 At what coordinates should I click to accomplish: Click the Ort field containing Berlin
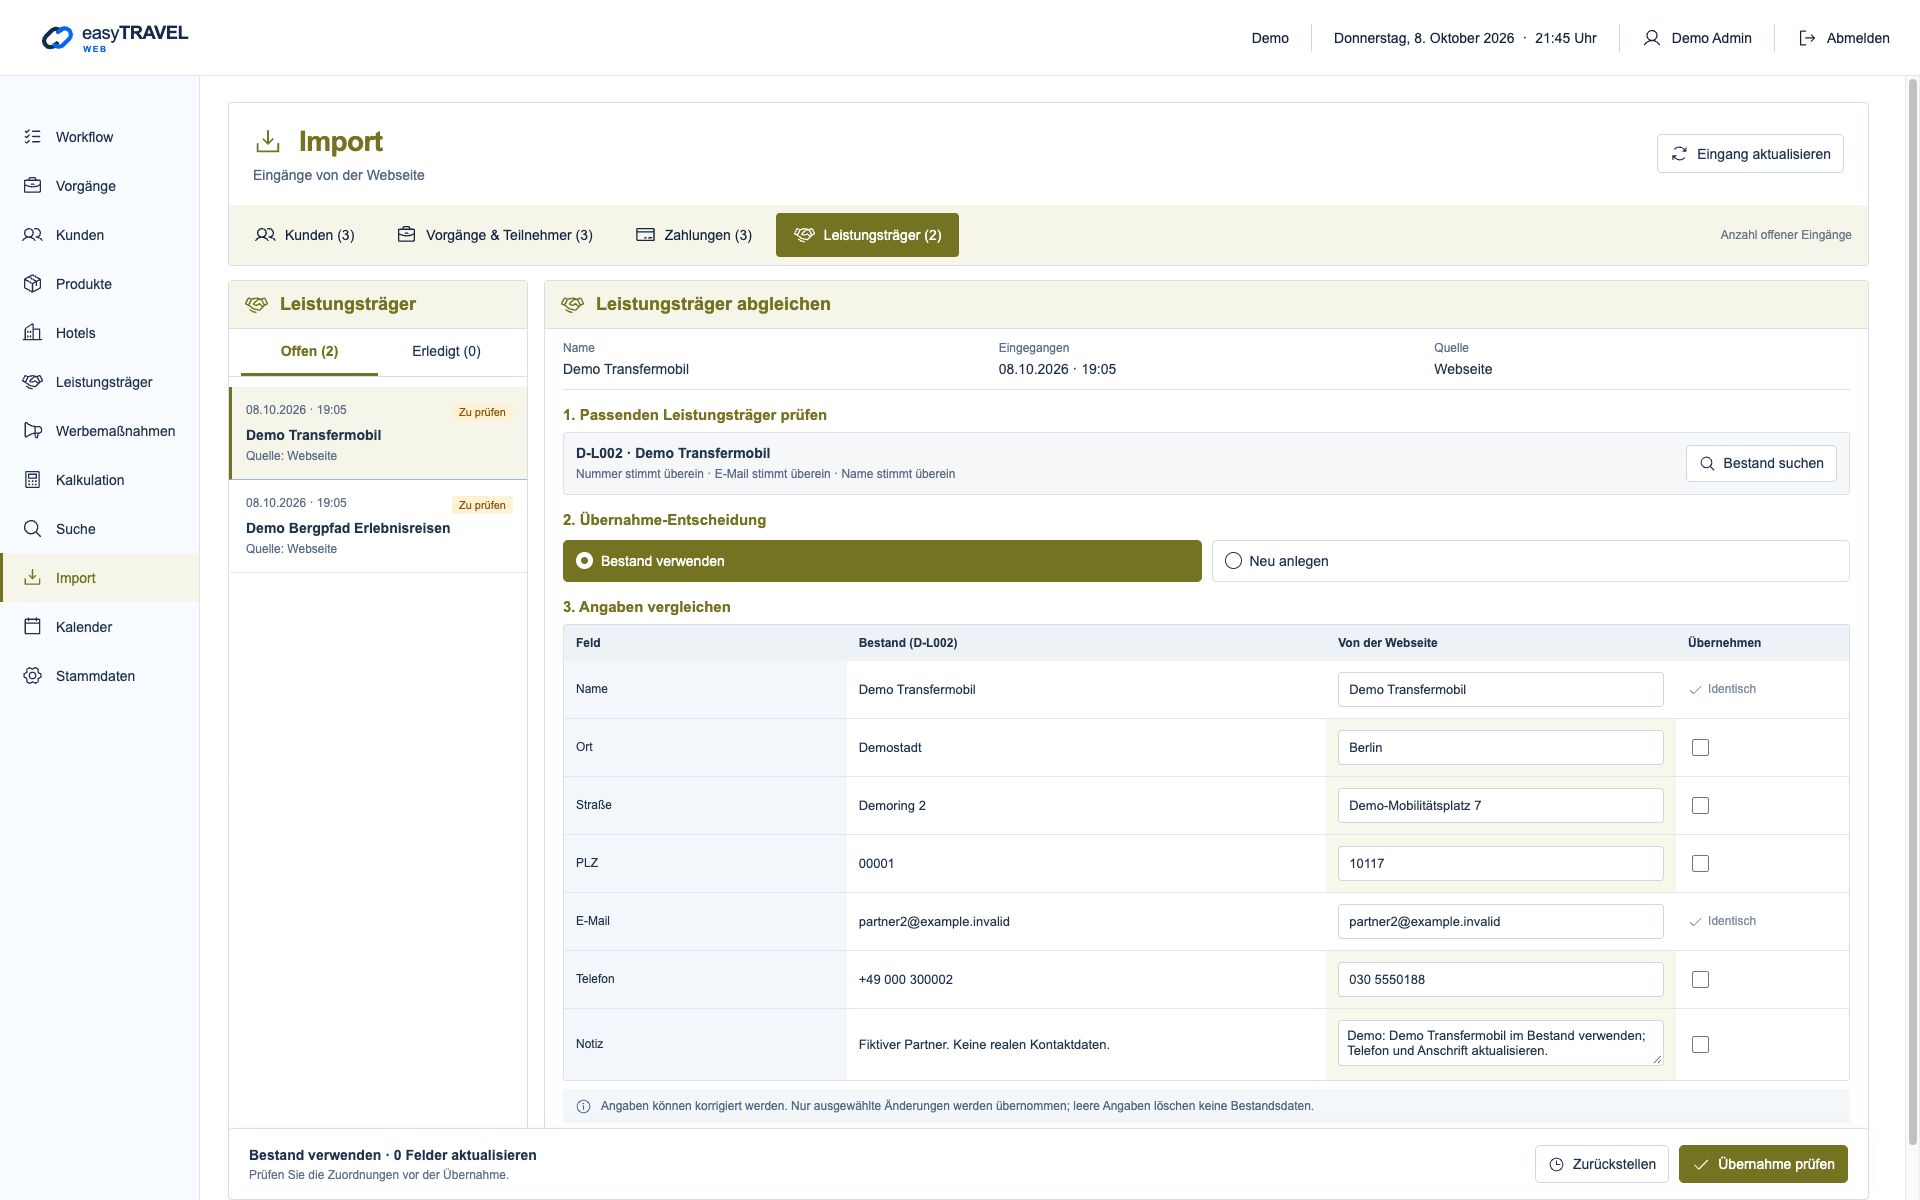click(1500, 748)
